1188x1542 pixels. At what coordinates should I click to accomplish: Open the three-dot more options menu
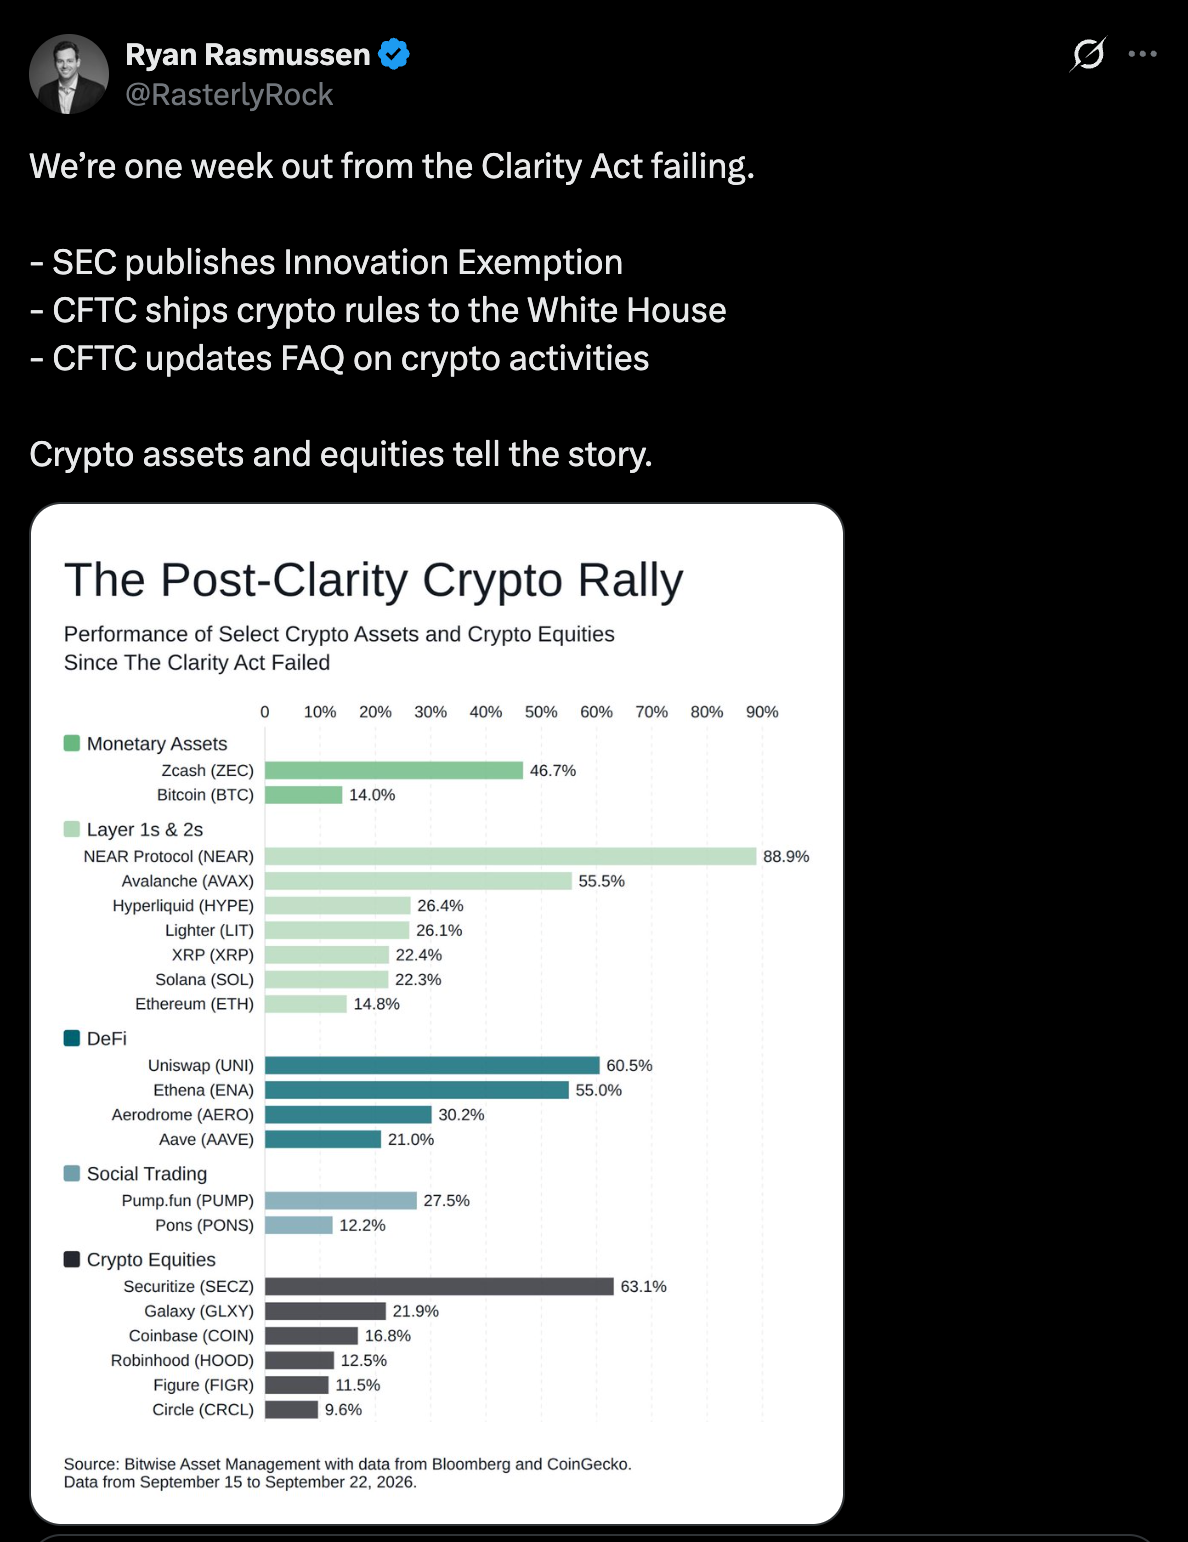[1142, 54]
